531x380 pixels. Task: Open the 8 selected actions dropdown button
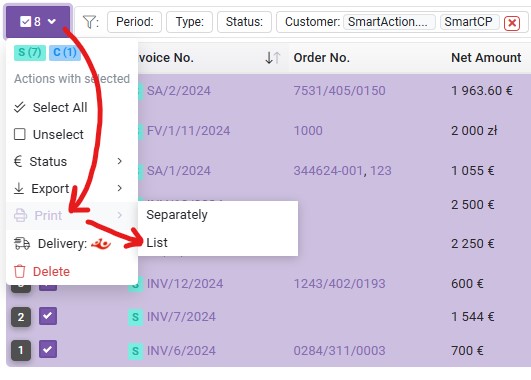(38, 22)
